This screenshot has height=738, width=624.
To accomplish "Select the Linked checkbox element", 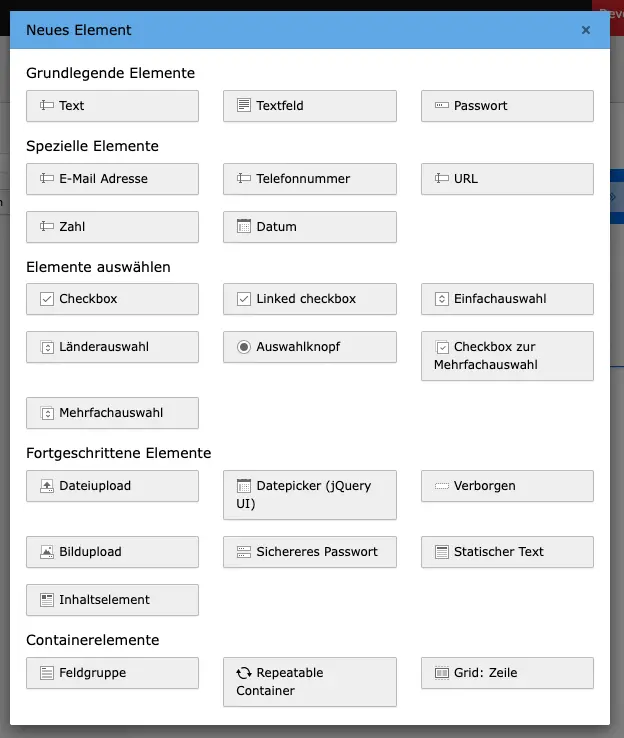I will [x=309, y=299].
